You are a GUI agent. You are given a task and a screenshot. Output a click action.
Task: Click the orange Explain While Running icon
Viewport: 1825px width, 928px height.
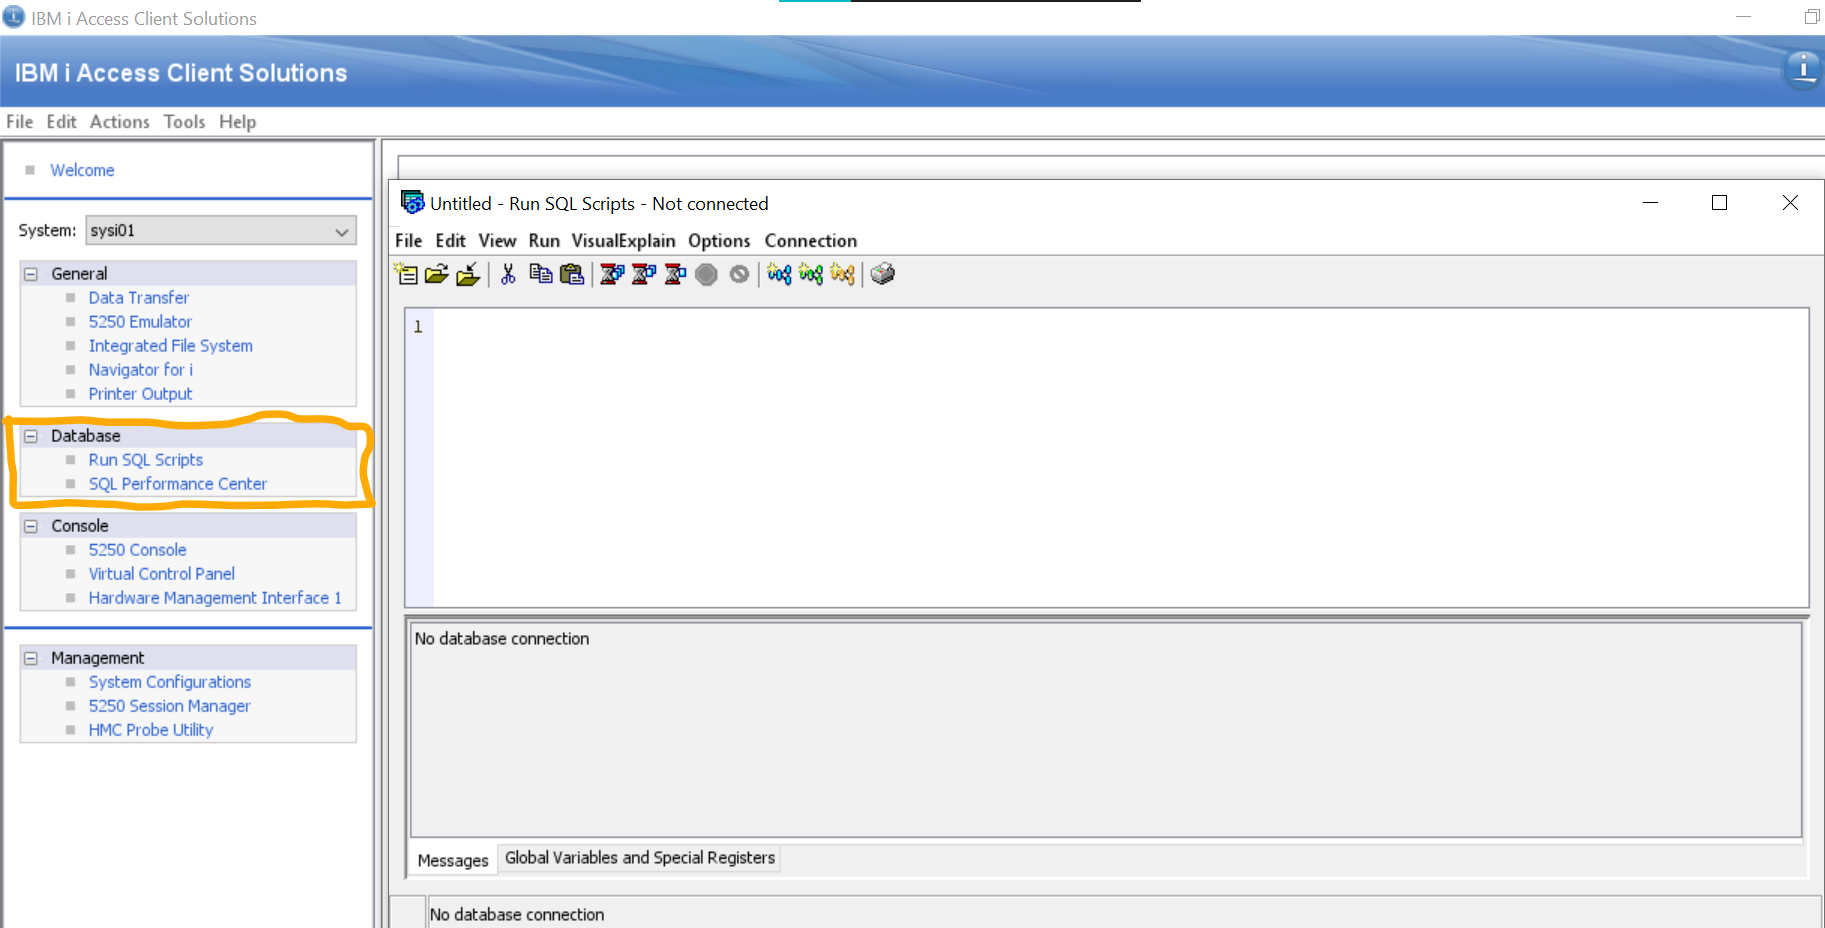[843, 274]
